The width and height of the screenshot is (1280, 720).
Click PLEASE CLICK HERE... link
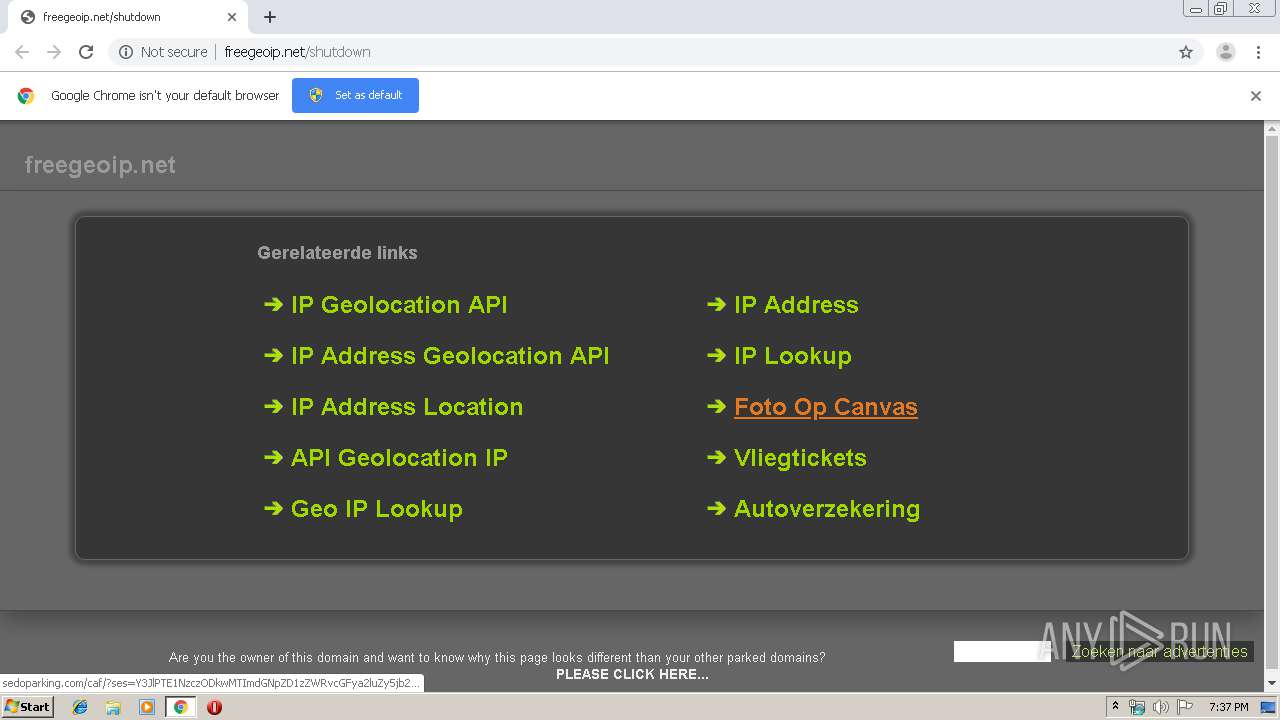[x=632, y=674]
